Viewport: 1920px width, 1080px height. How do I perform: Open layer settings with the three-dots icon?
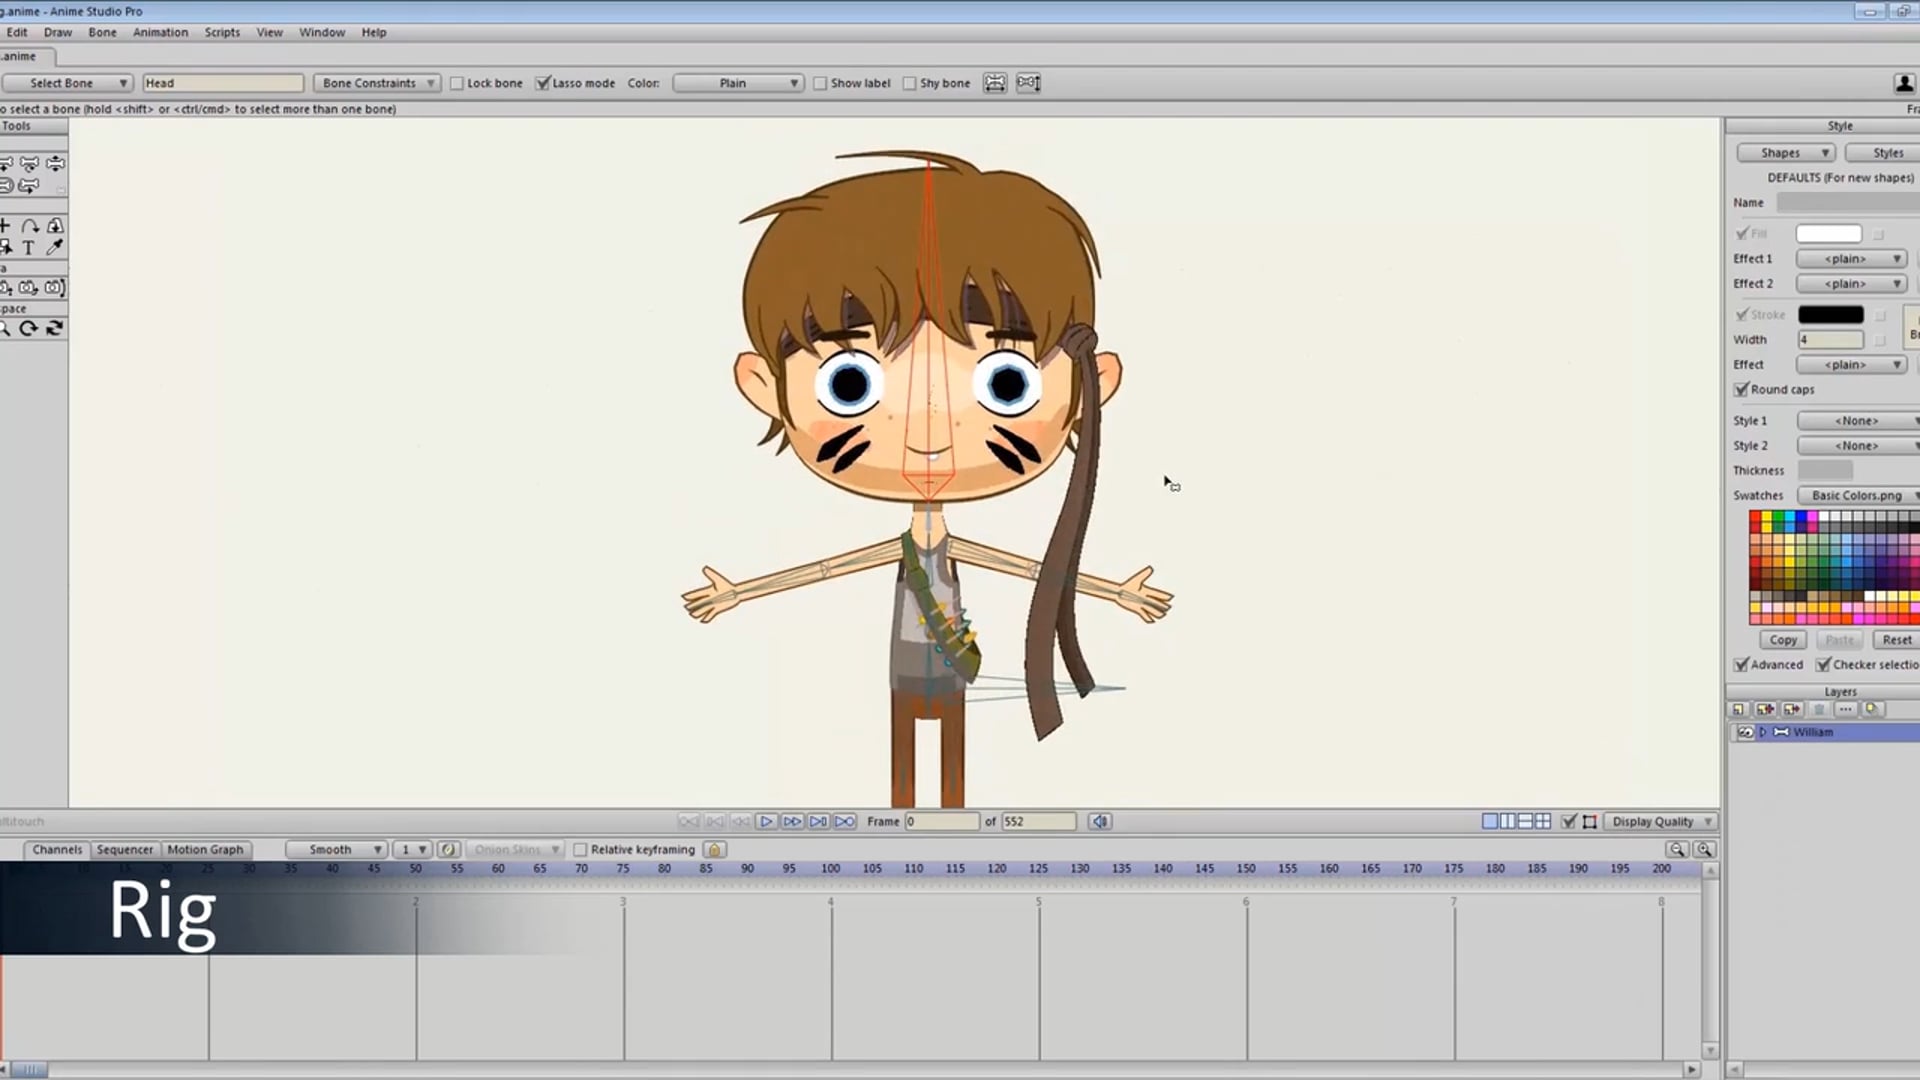pyautogui.click(x=1846, y=709)
